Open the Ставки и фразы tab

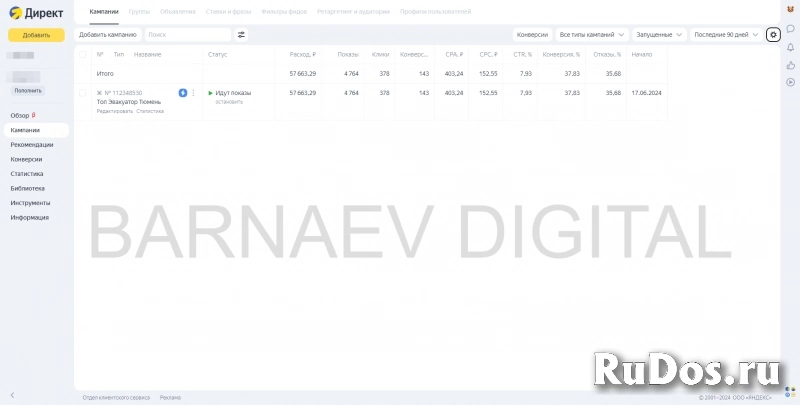click(228, 11)
